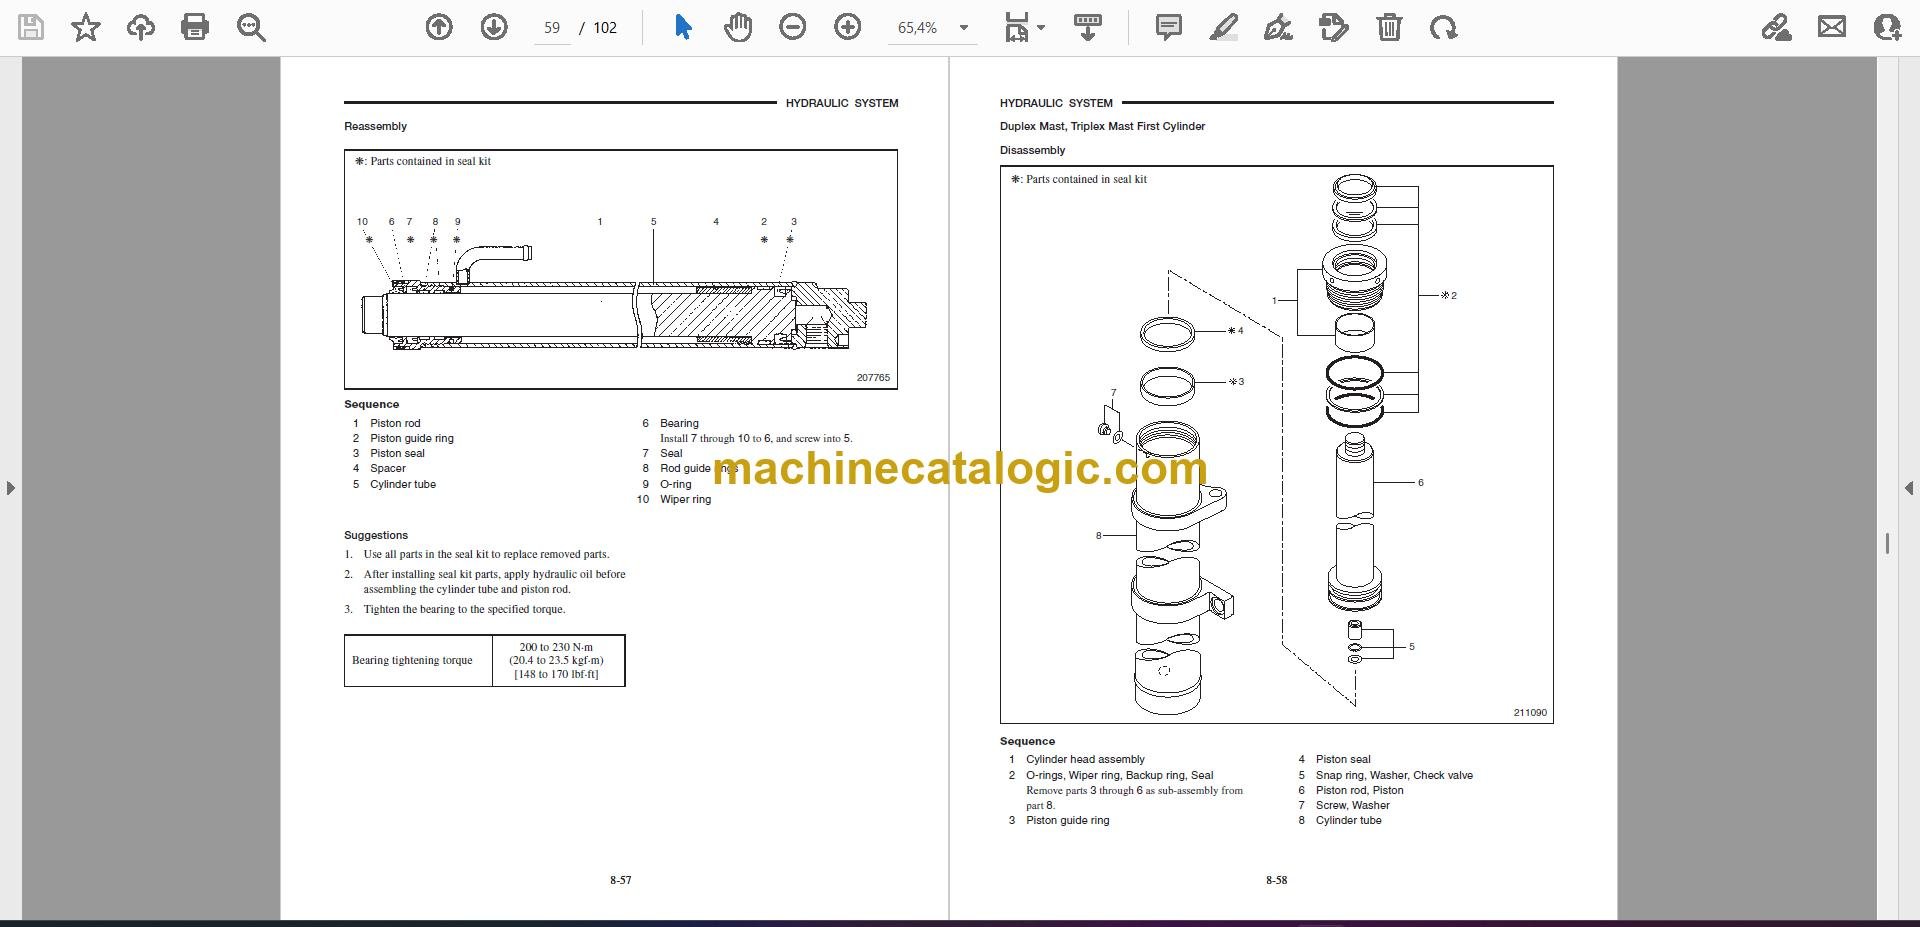Viewport: 1920px width, 927px height.
Task: Click the total page count '102'
Action: pos(605,28)
